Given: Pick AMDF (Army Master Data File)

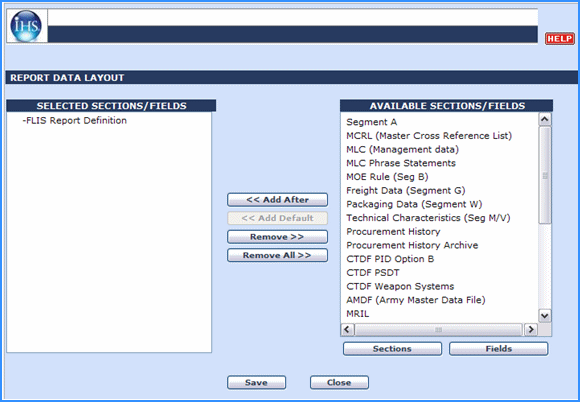Looking at the screenshot, I should pos(416,300).
